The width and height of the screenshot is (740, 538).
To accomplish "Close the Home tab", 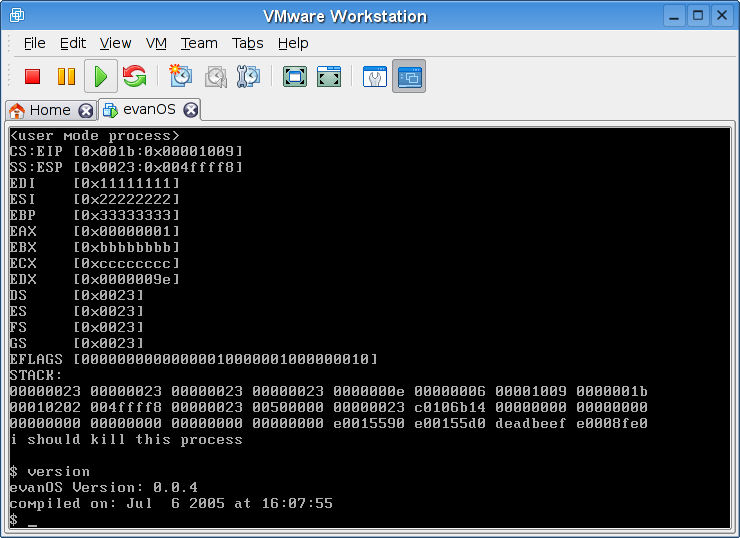I will click(85, 110).
